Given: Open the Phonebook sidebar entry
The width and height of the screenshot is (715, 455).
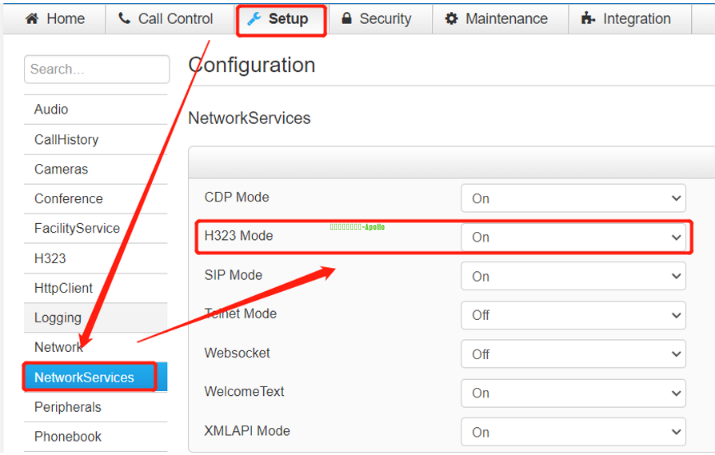Looking at the screenshot, I should pos(68,436).
